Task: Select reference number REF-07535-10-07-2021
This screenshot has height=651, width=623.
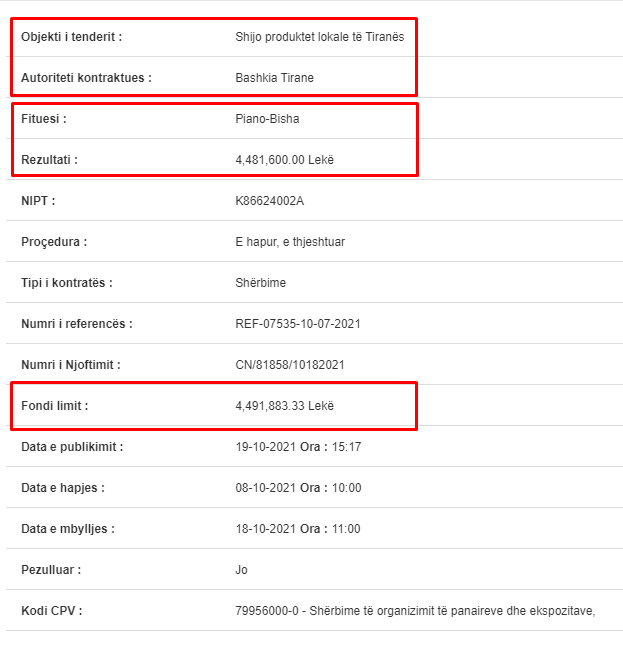Action: (298, 324)
